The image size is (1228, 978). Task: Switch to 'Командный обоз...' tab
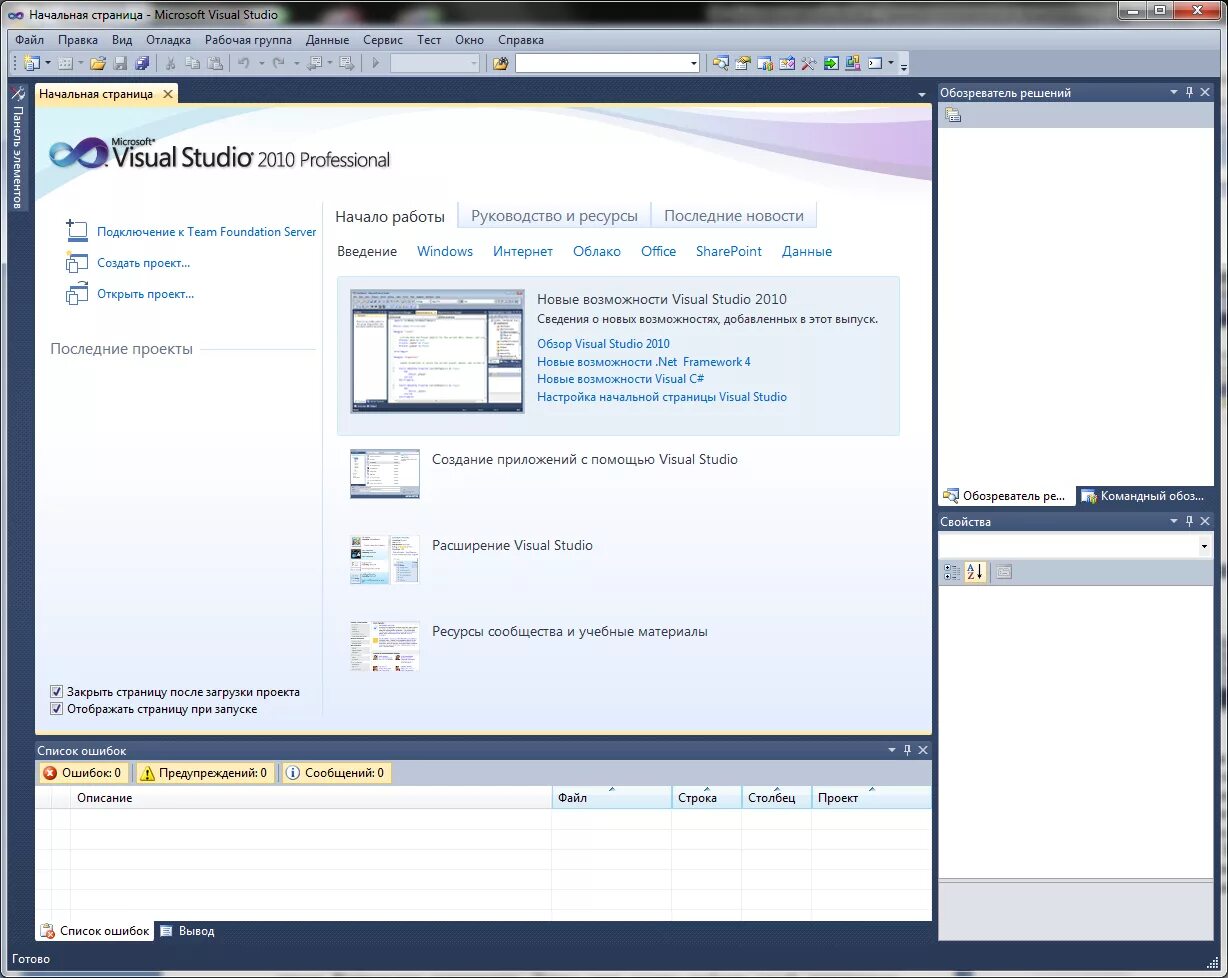click(x=1144, y=496)
